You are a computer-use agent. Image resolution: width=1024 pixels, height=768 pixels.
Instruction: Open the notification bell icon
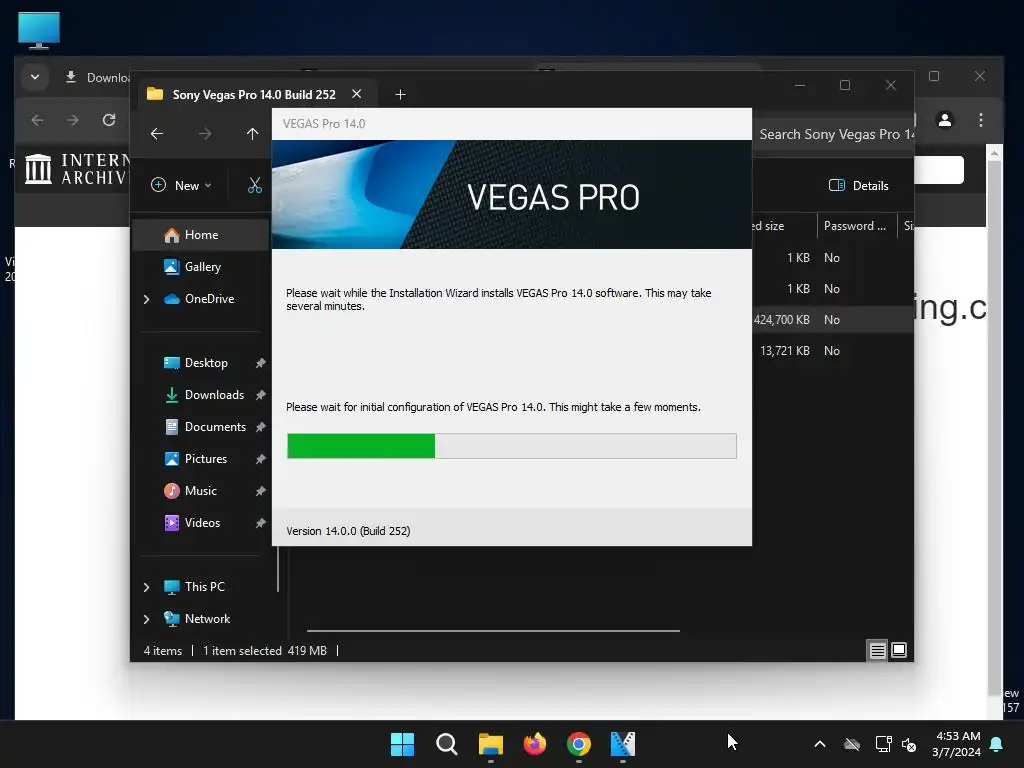(997, 744)
